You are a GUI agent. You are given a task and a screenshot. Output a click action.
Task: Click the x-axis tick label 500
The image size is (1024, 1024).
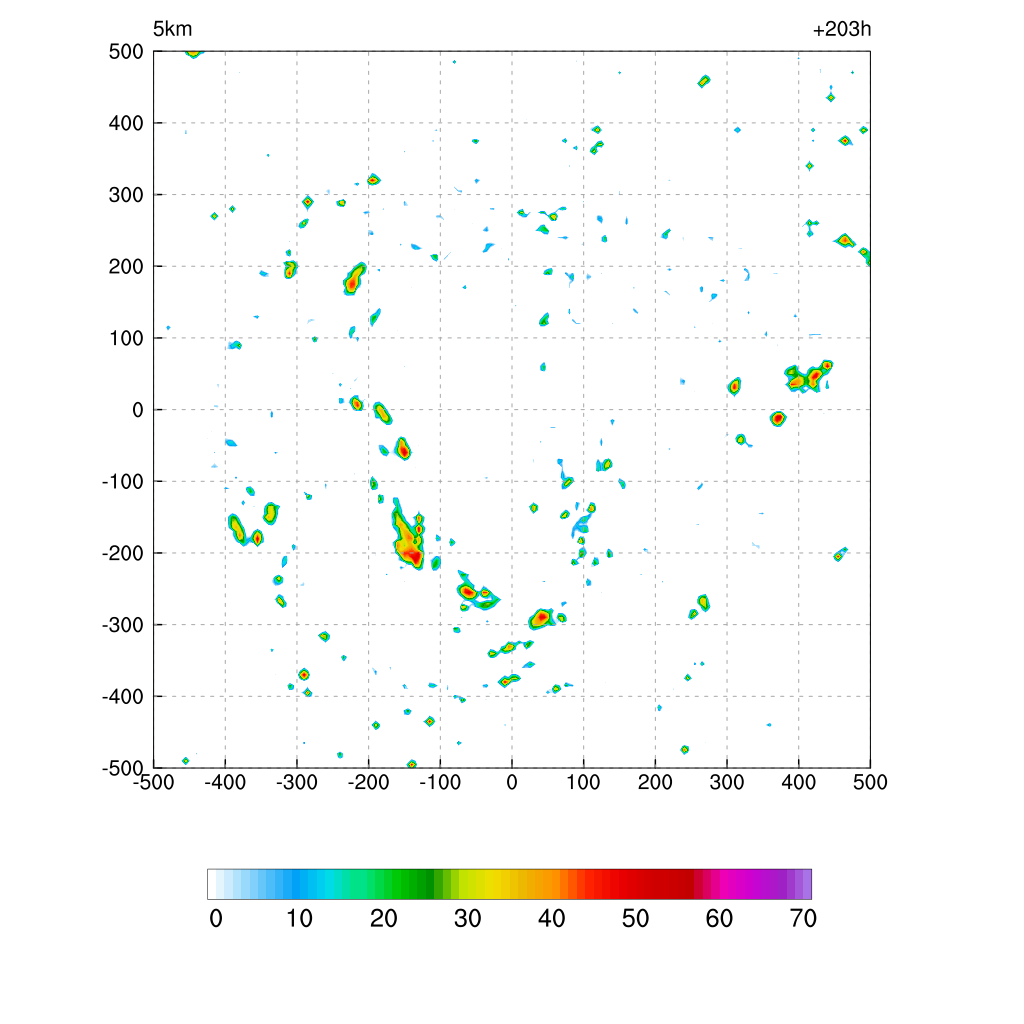[x=870, y=782]
